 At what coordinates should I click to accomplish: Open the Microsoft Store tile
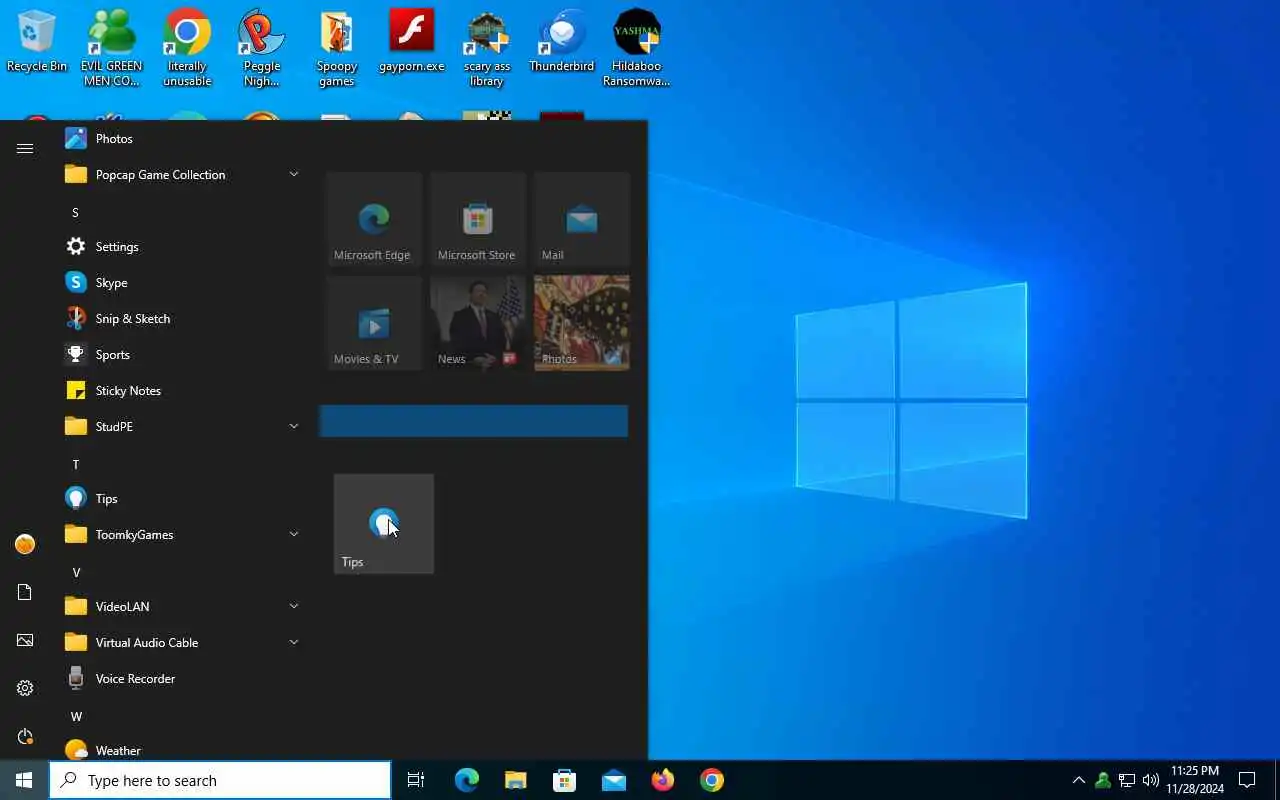[x=478, y=219]
